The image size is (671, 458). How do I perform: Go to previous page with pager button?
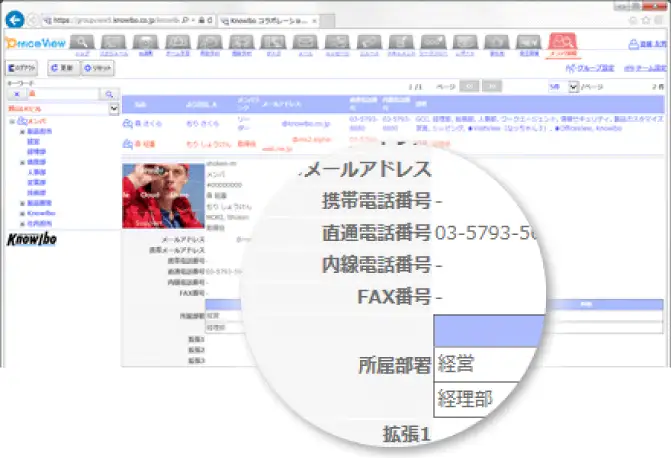(469, 86)
